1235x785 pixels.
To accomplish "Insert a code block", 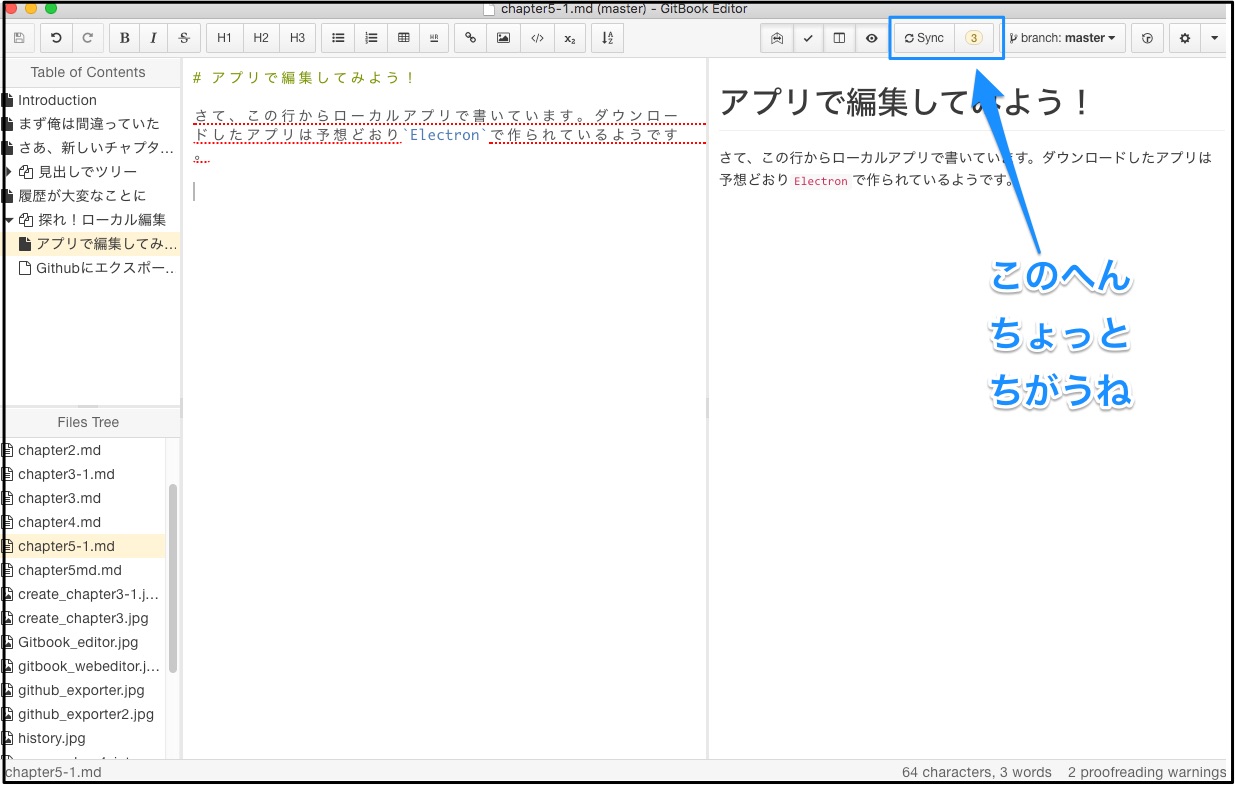I will tap(537, 38).
